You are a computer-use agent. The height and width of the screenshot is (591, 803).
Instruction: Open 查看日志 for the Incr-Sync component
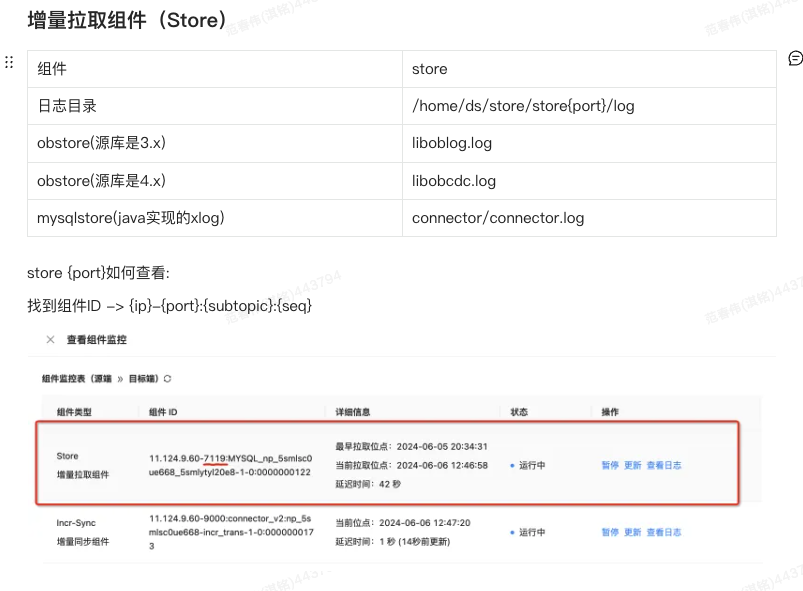tap(664, 532)
